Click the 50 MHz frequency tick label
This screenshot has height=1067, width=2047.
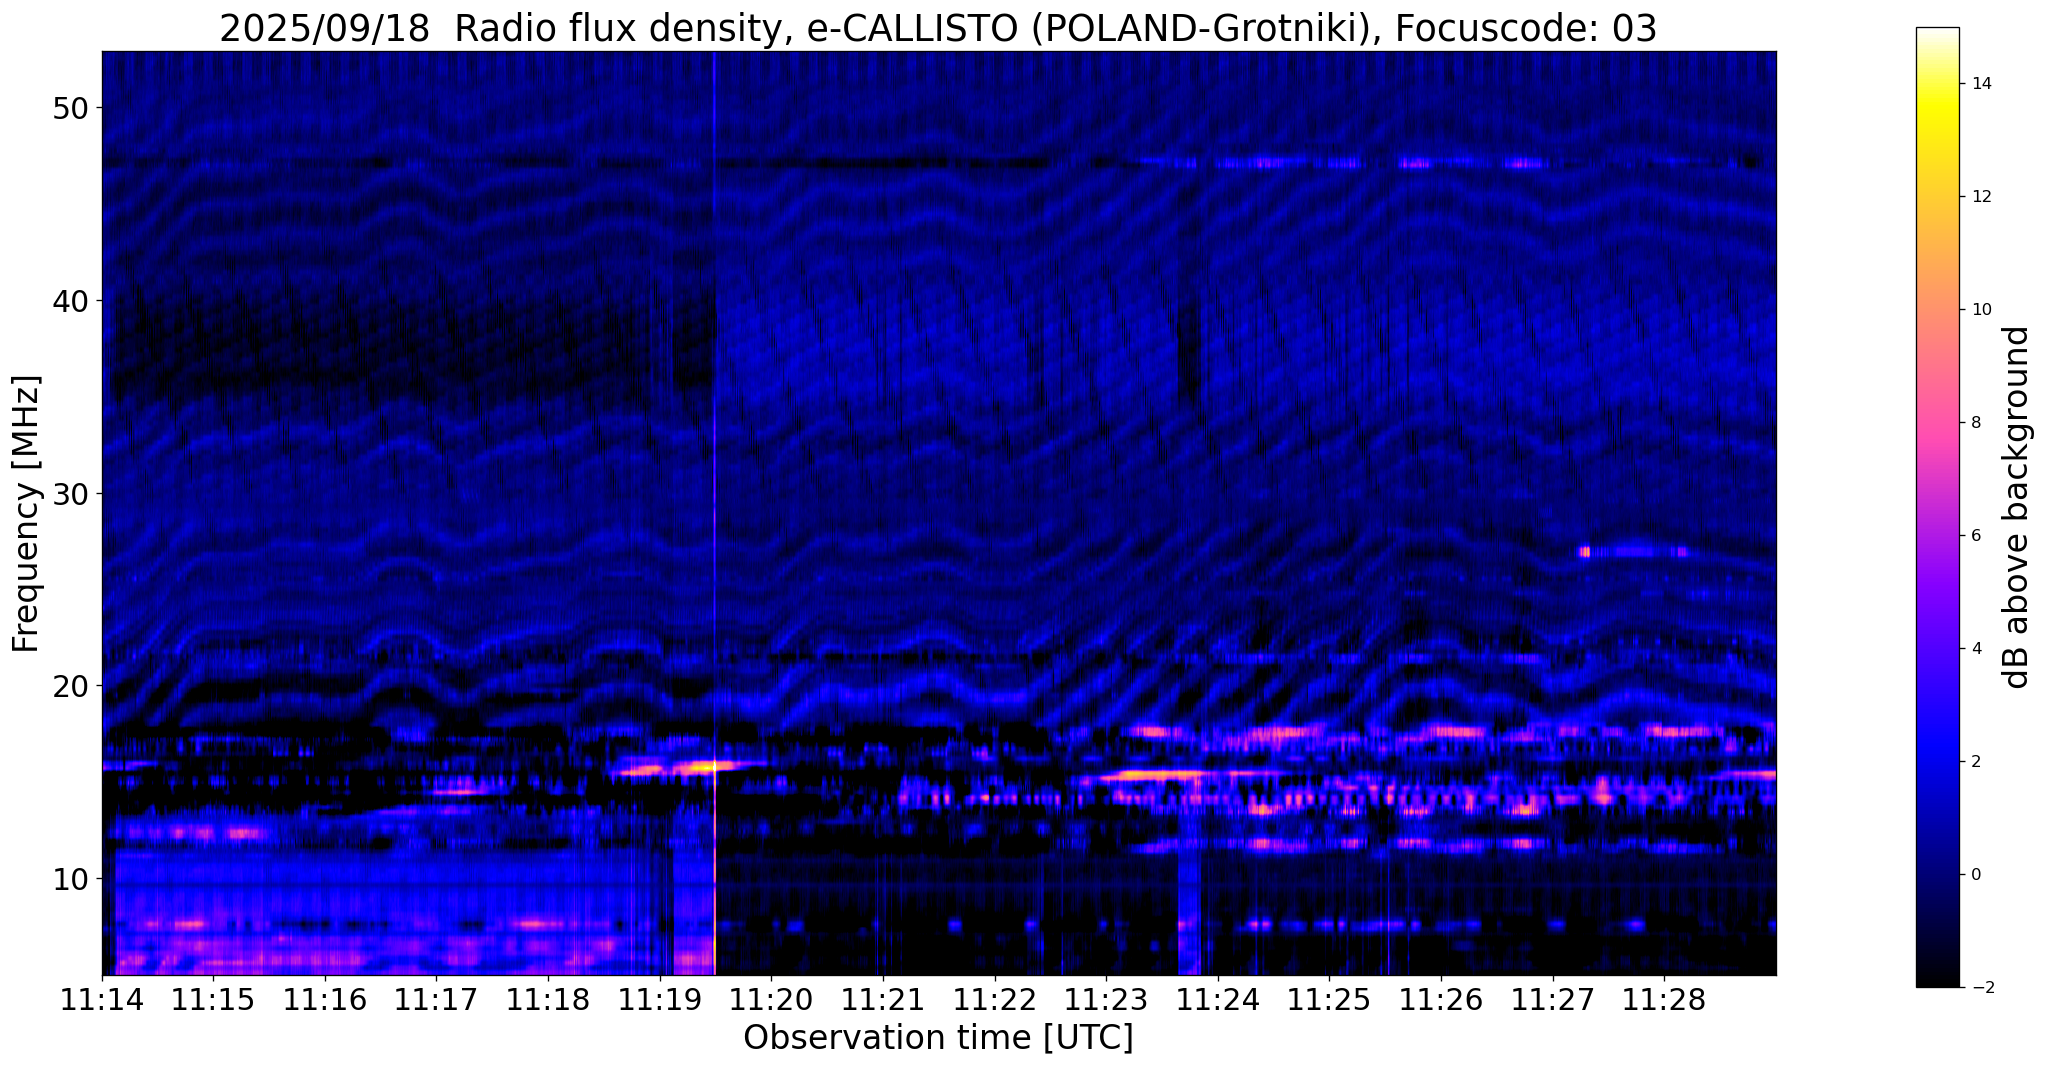tap(70, 108)
